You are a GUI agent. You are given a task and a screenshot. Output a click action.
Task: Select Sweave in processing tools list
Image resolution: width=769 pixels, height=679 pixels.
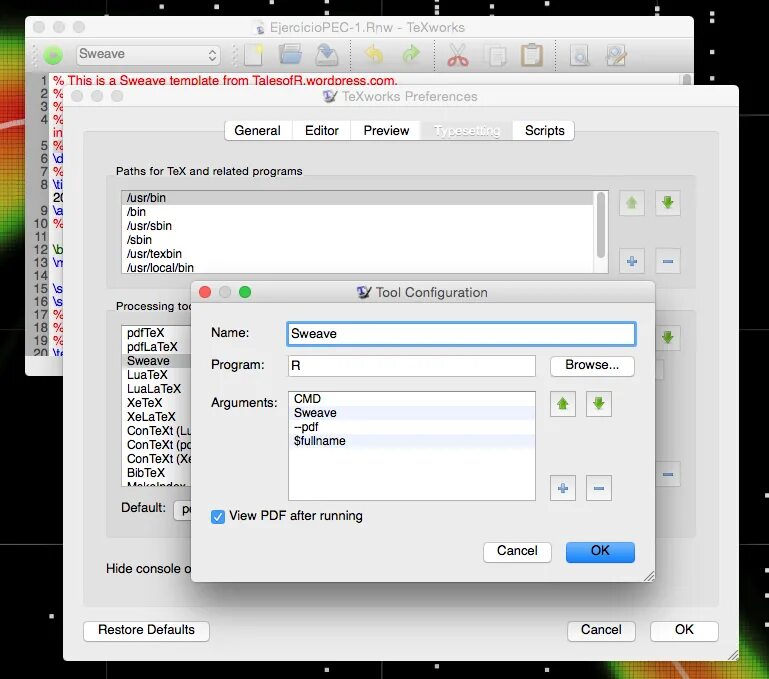coord(156,361)
